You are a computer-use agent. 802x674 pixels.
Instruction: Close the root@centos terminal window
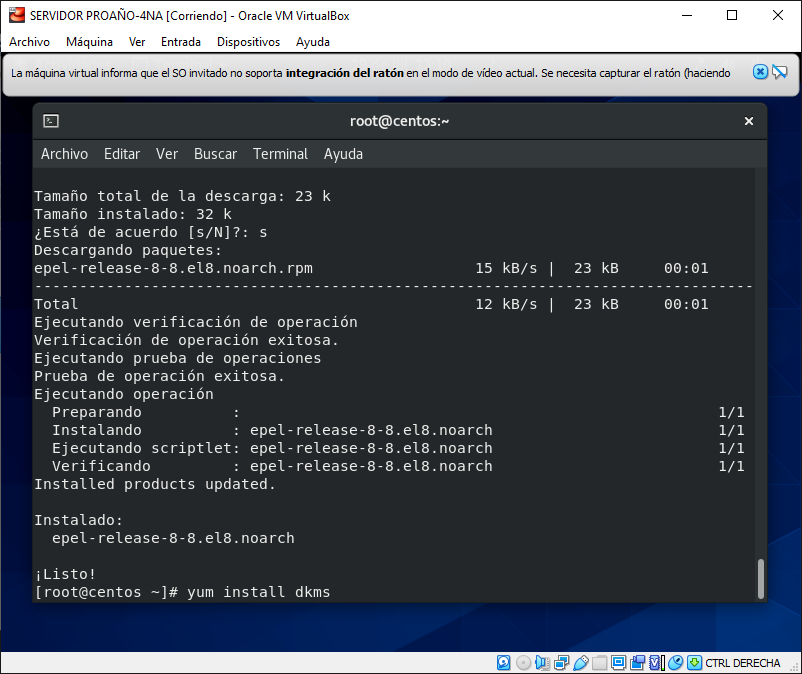[749, 121]
